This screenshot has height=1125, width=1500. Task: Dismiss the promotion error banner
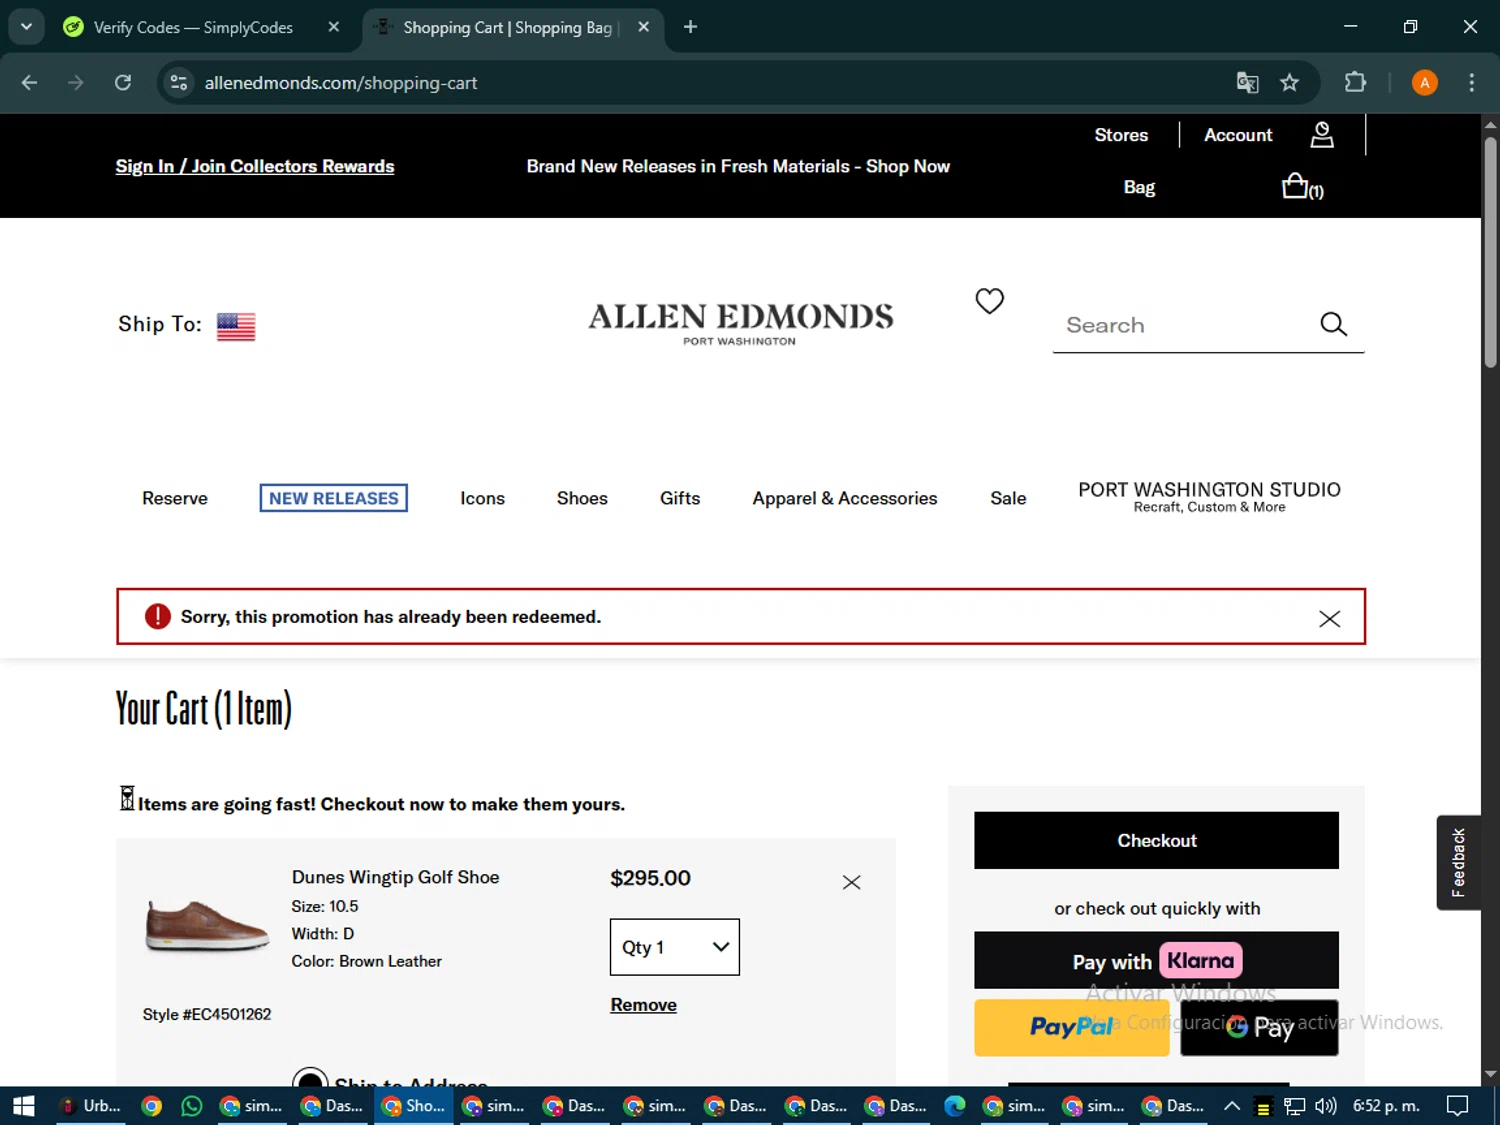(x=1329, y=618)
